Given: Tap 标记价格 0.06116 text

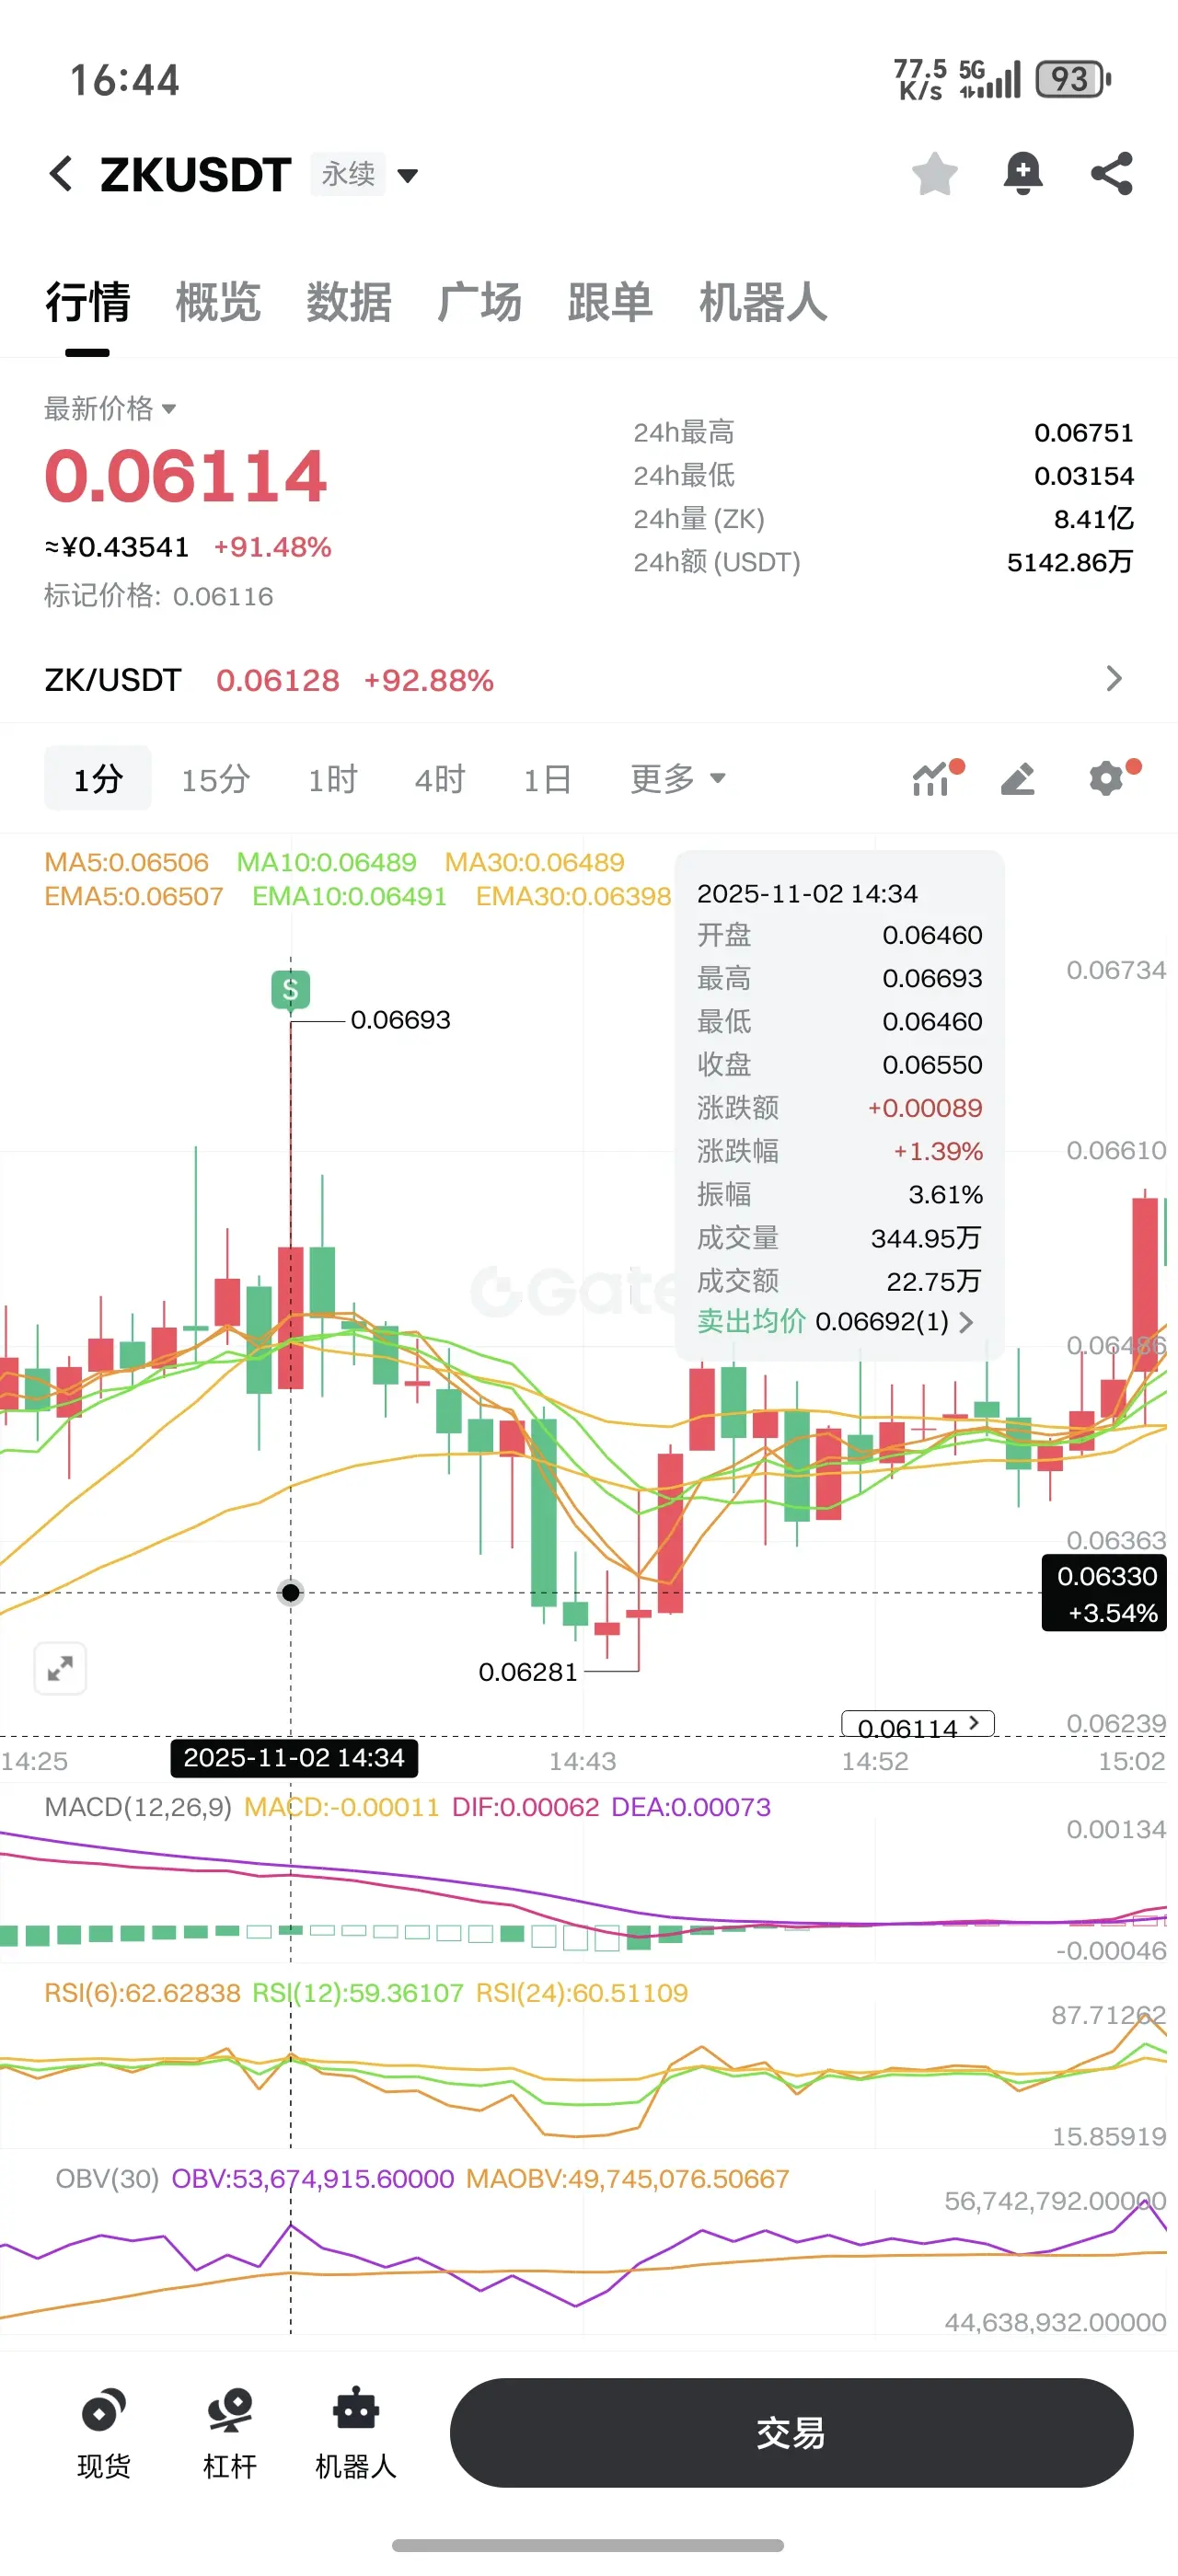Looking at the screenshot, I should click(158, 596).
